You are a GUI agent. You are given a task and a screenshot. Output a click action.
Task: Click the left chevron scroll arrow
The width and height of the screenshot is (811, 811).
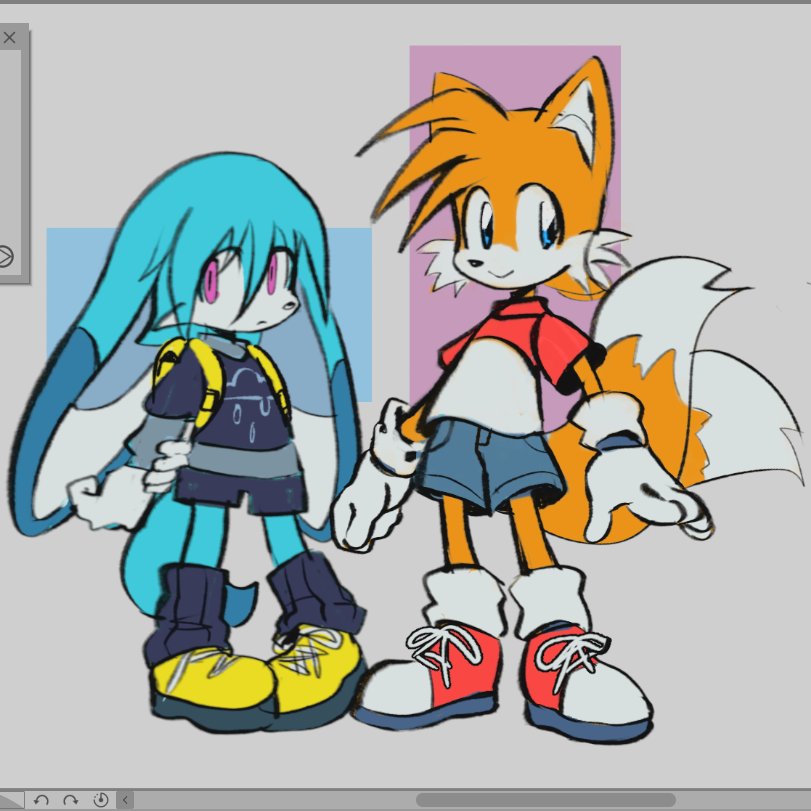click(x=125, y=800)
